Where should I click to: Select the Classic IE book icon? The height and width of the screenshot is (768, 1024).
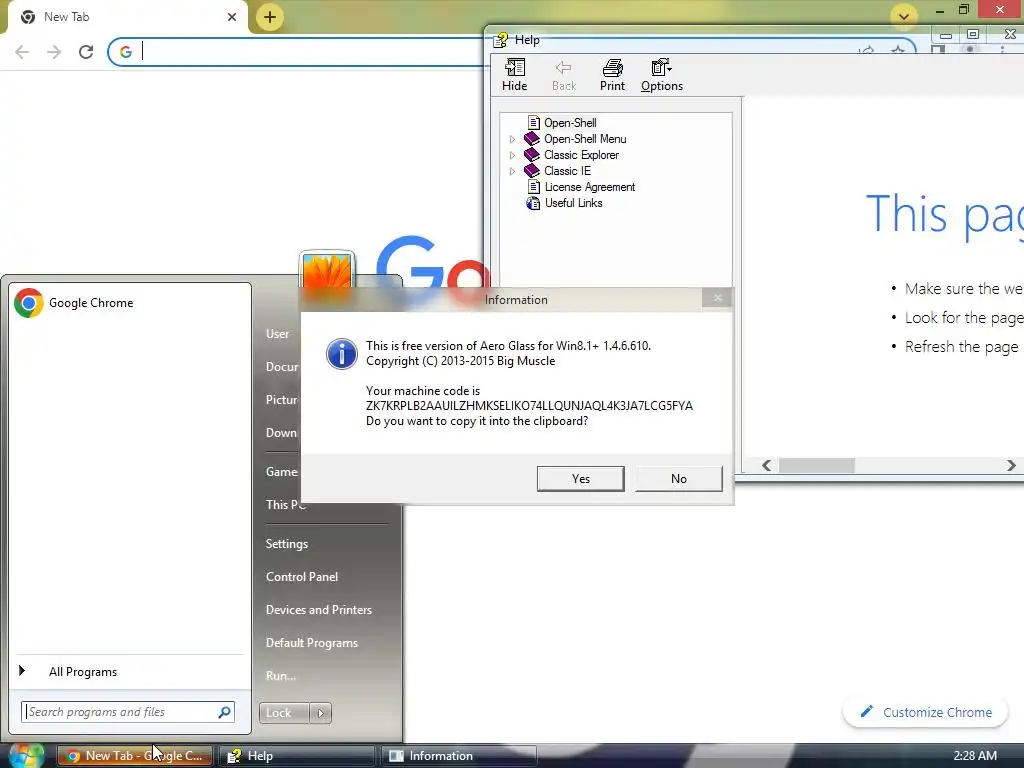[532, 170]
